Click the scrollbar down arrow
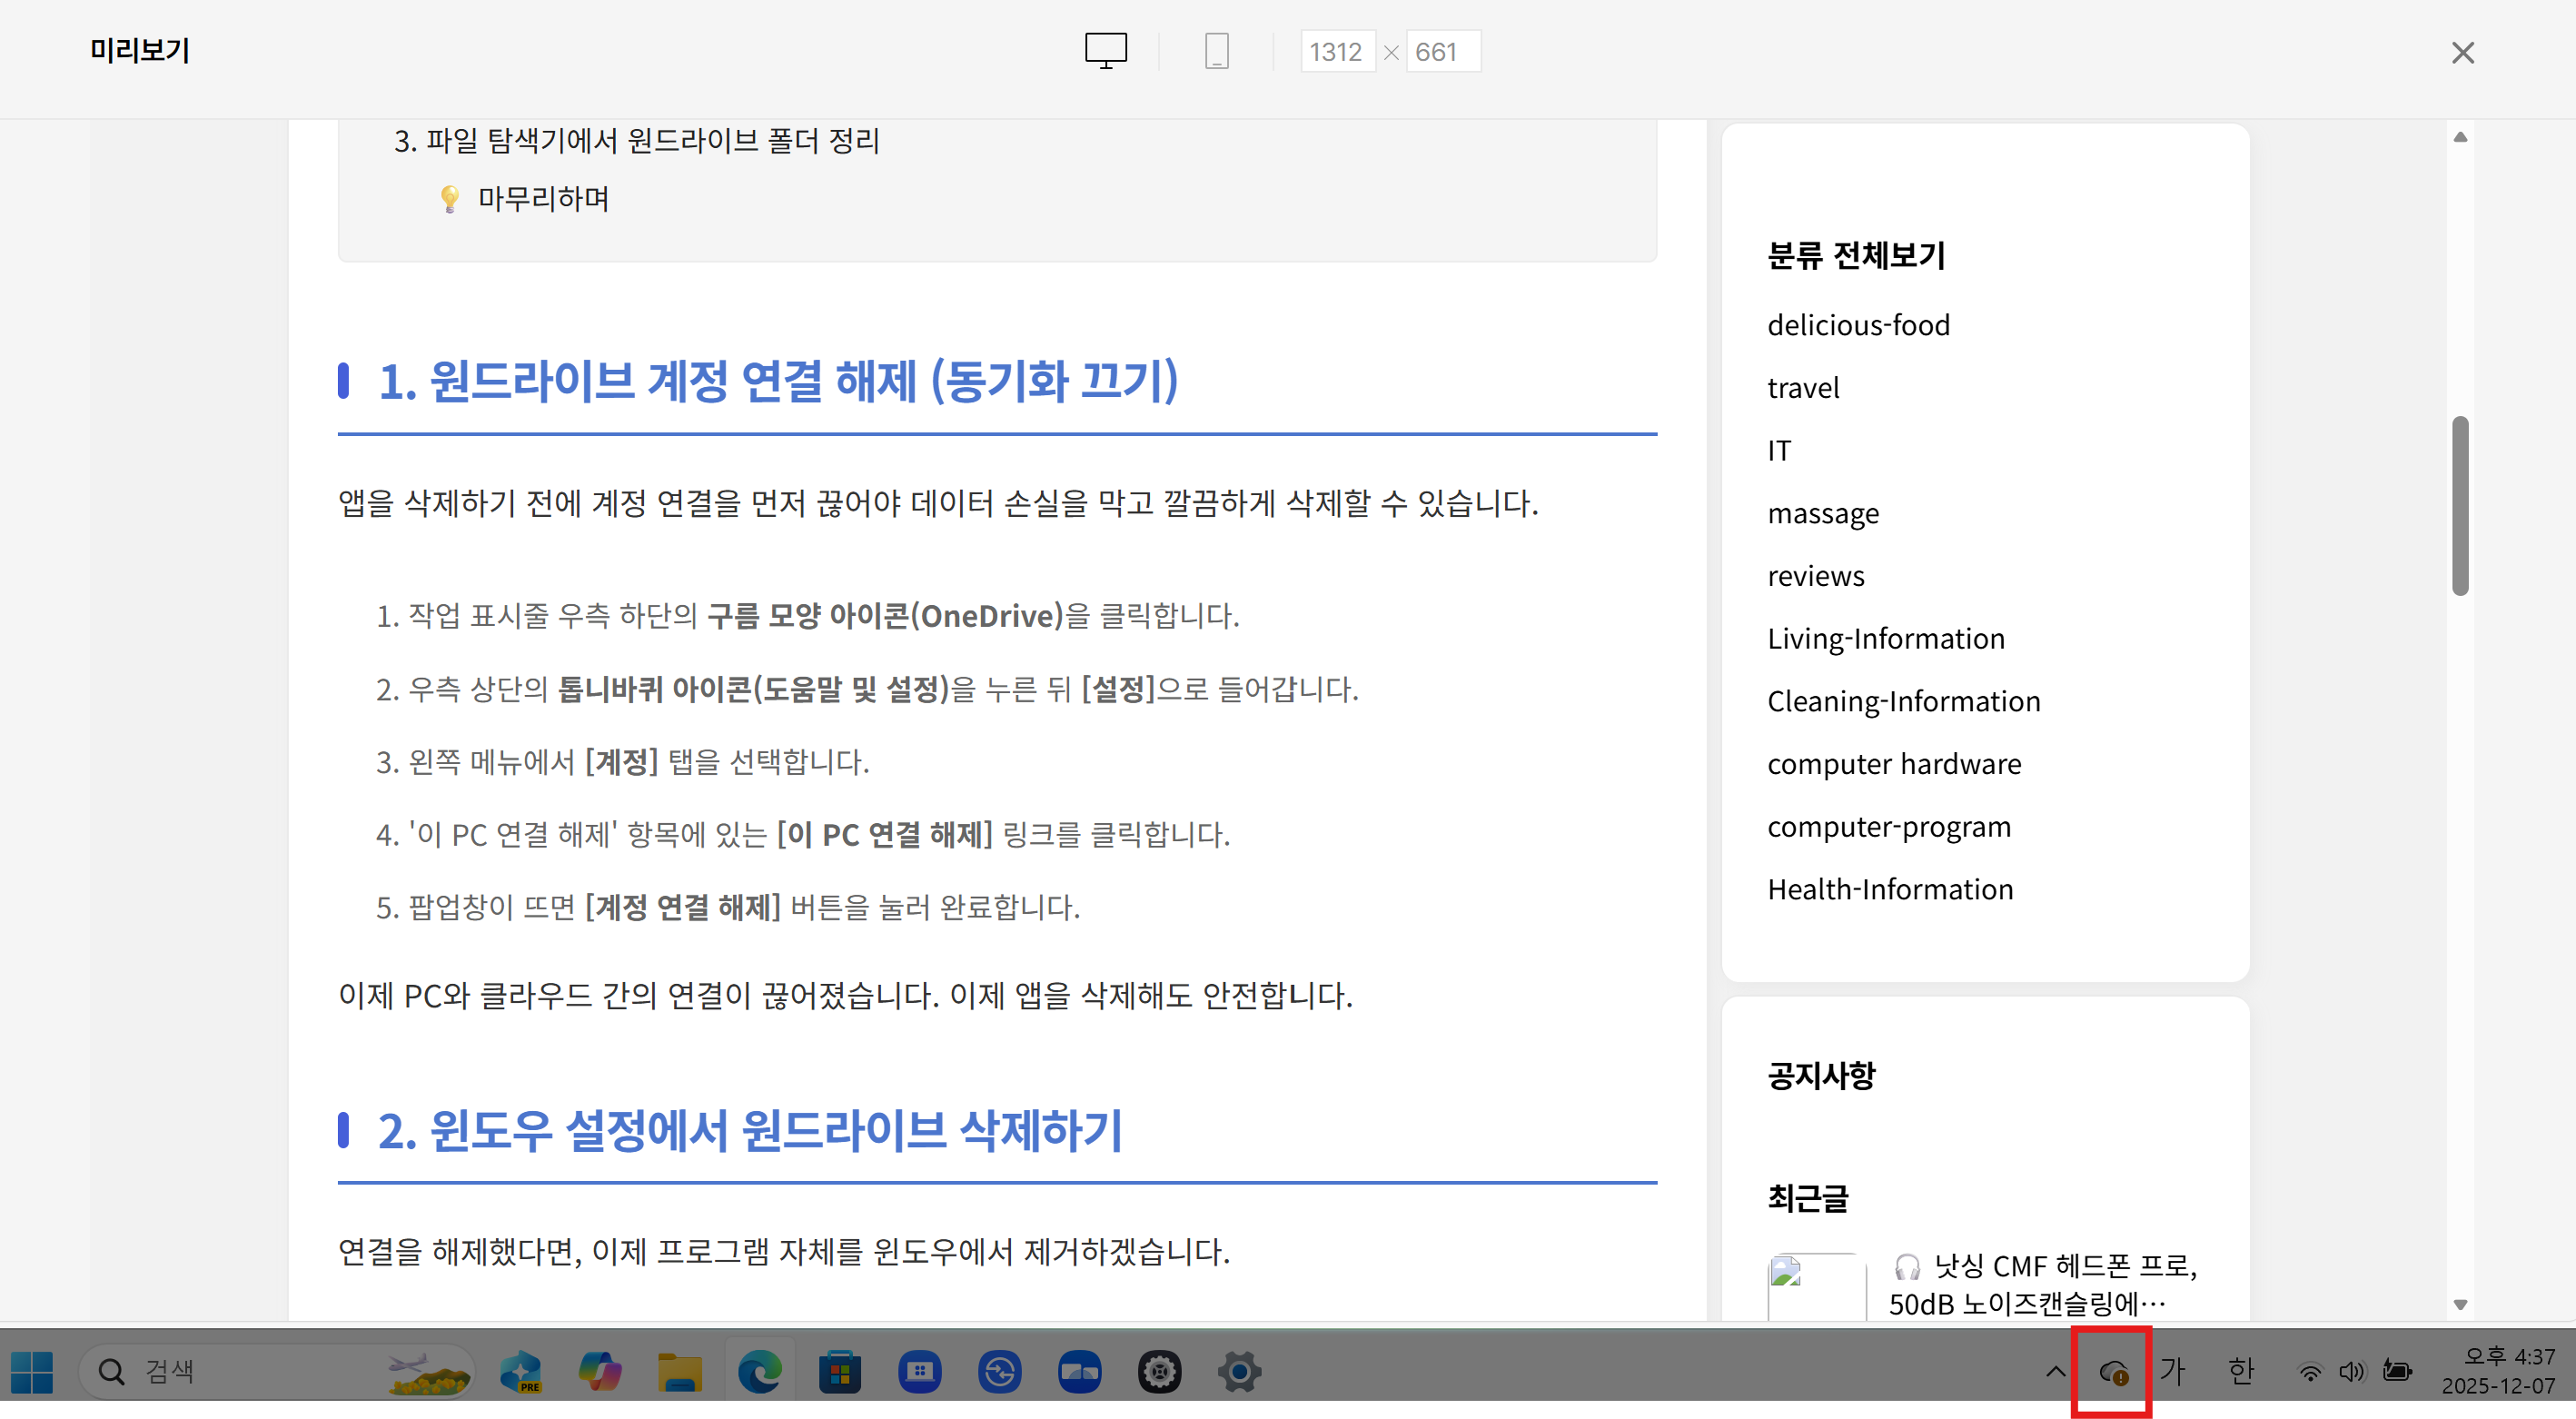This screenshot has height=1419, width=2576. click(2460, 1304)
